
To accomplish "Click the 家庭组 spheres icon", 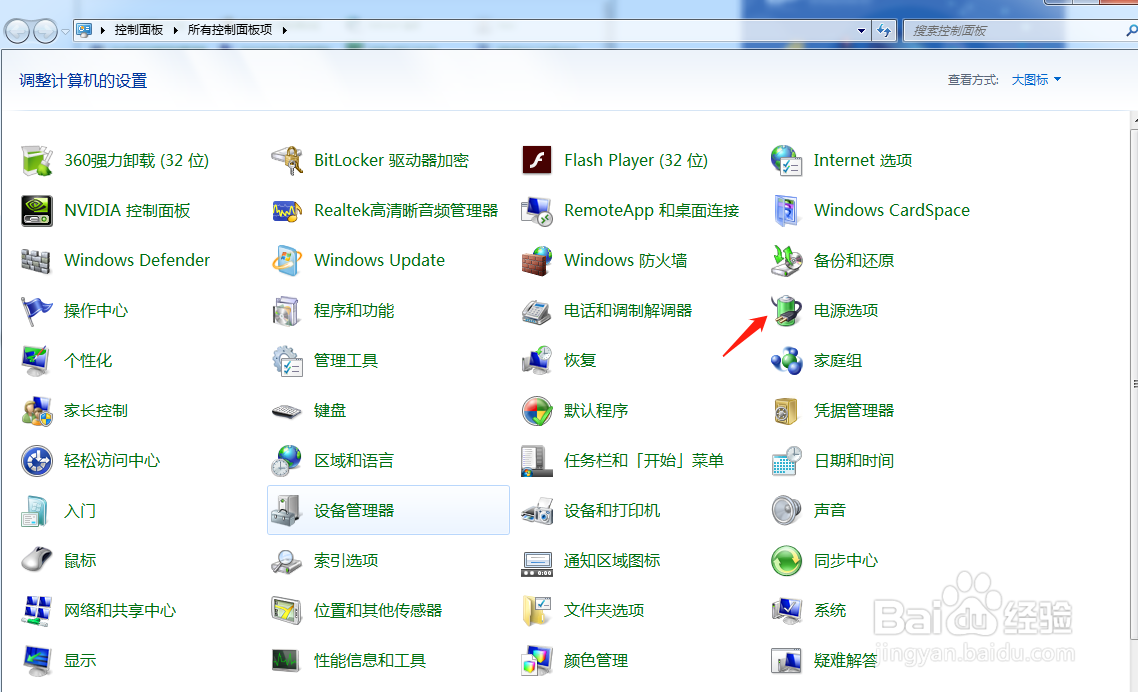I will [787, 361].
